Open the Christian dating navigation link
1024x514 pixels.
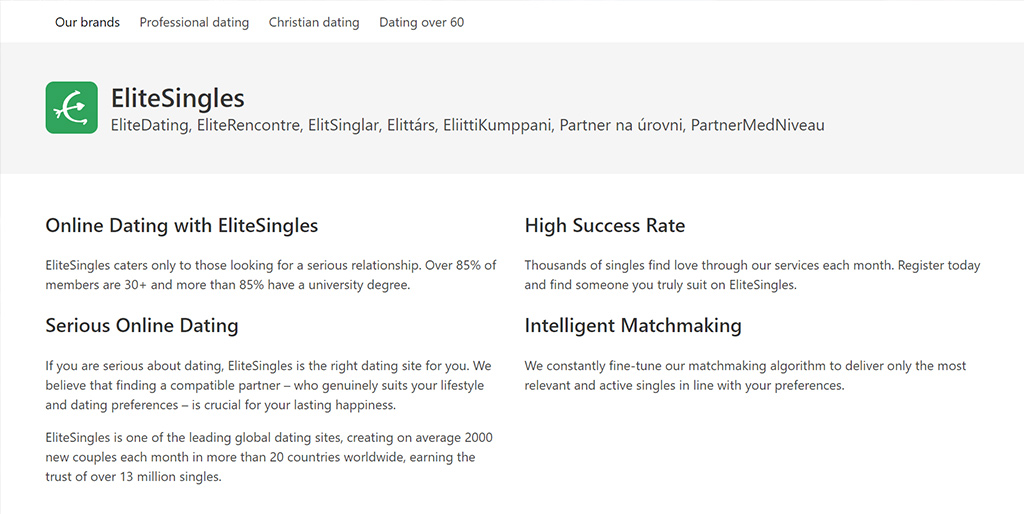click(x=314, y=22)
